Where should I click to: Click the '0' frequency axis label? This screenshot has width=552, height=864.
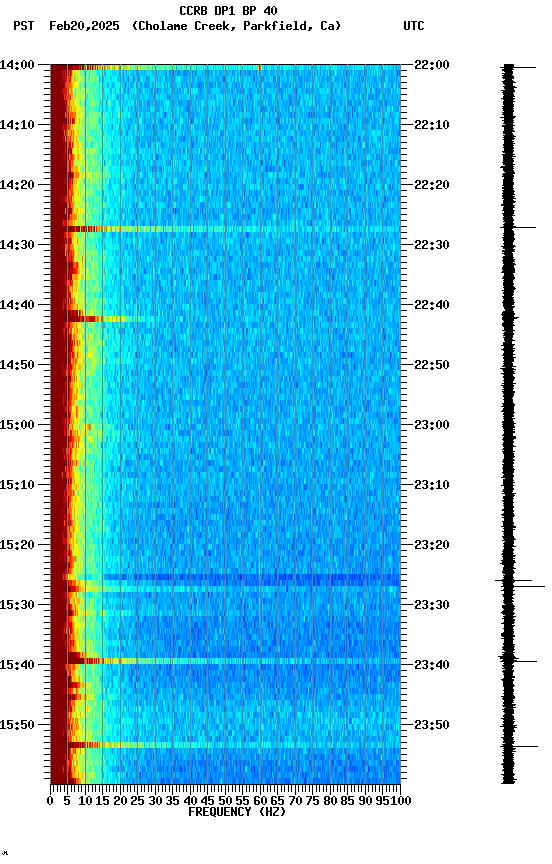coord(50,801)
